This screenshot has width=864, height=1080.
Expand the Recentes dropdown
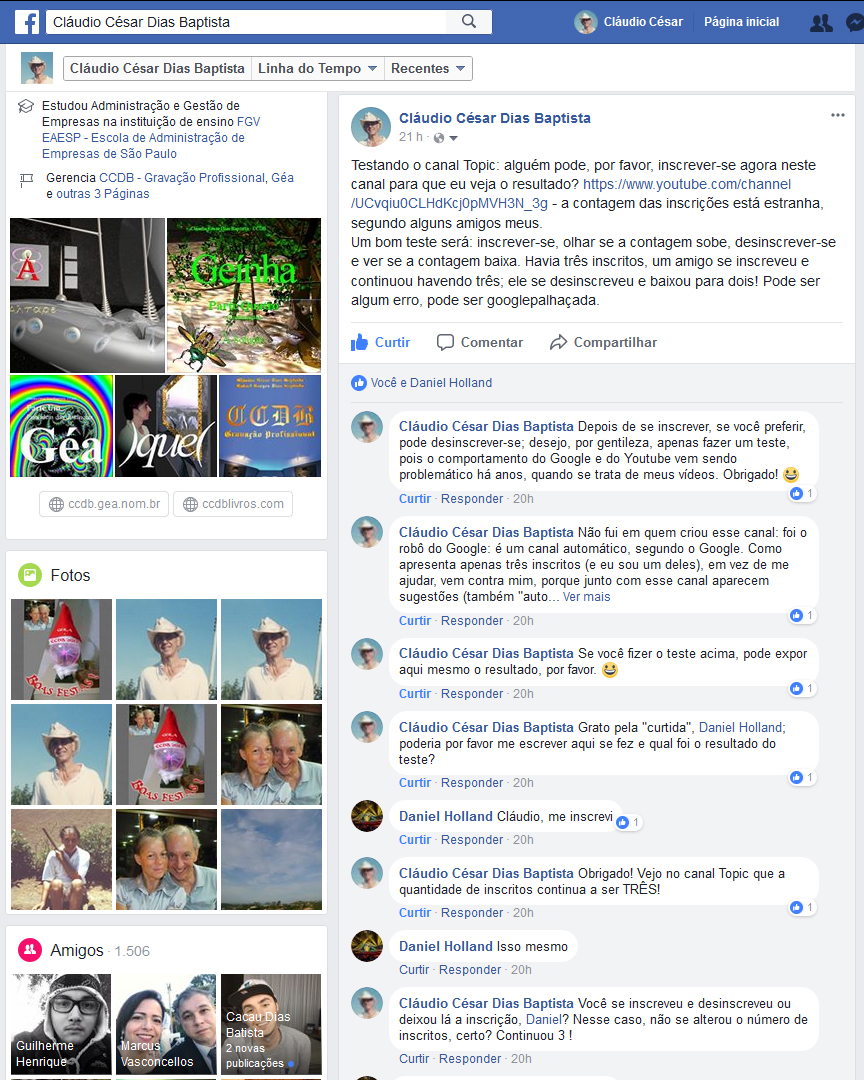(428, 68)
